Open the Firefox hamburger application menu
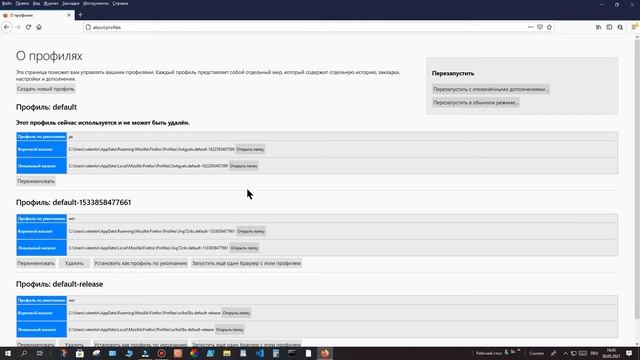 click(634, 27)
